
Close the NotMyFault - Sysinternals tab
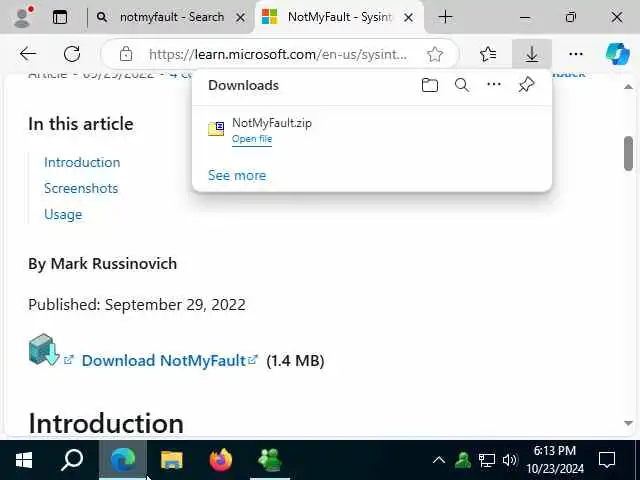point(408,18)
